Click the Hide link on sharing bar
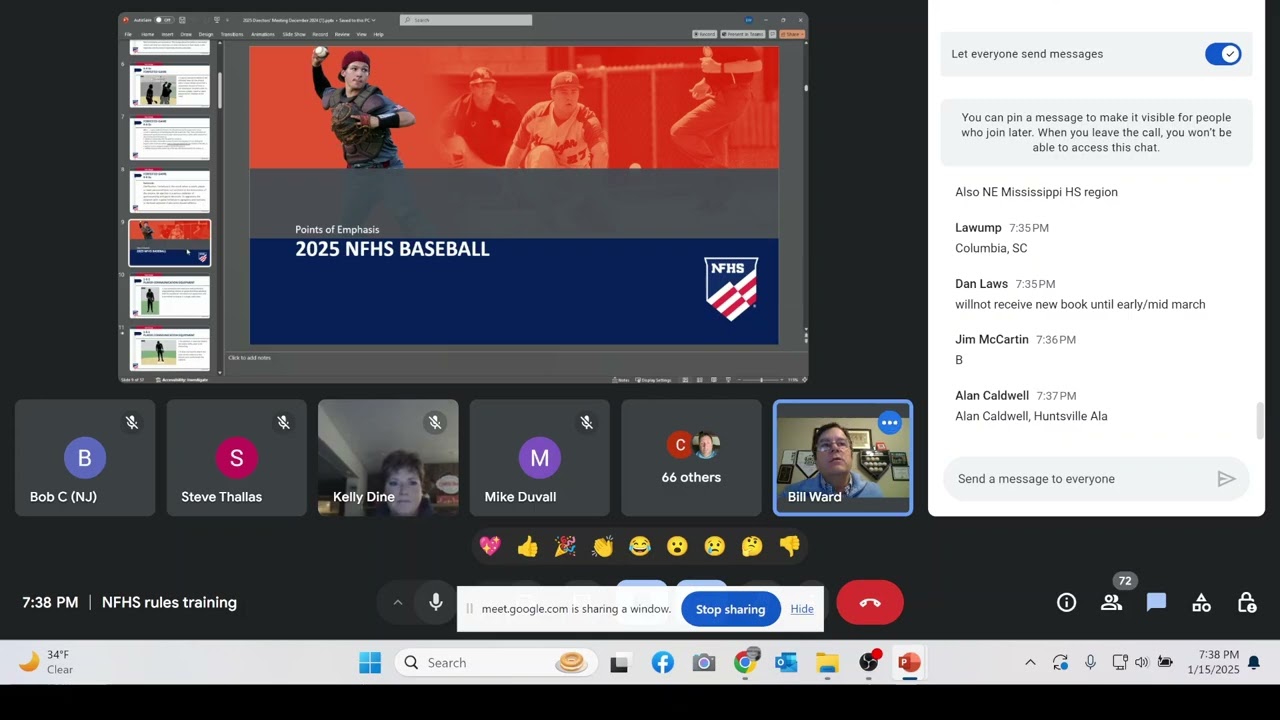Viewport: 1280px width, 720px height. [802, 609]
